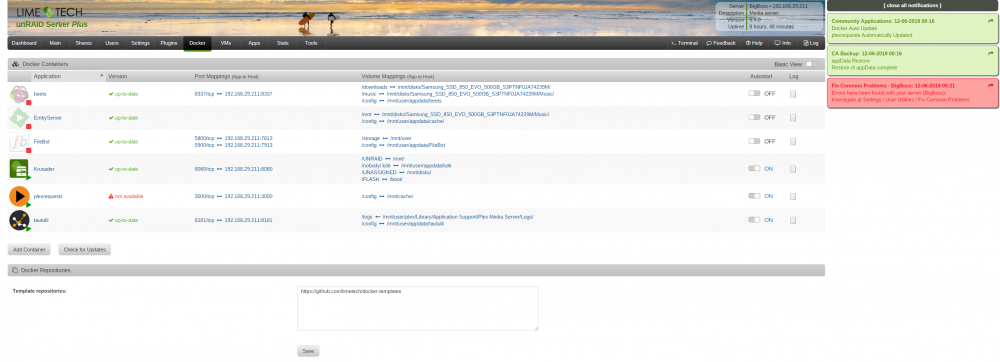This screenshot has height=362, width=1000.
Task: Open the VMs tab
Action: click(226, 43)
